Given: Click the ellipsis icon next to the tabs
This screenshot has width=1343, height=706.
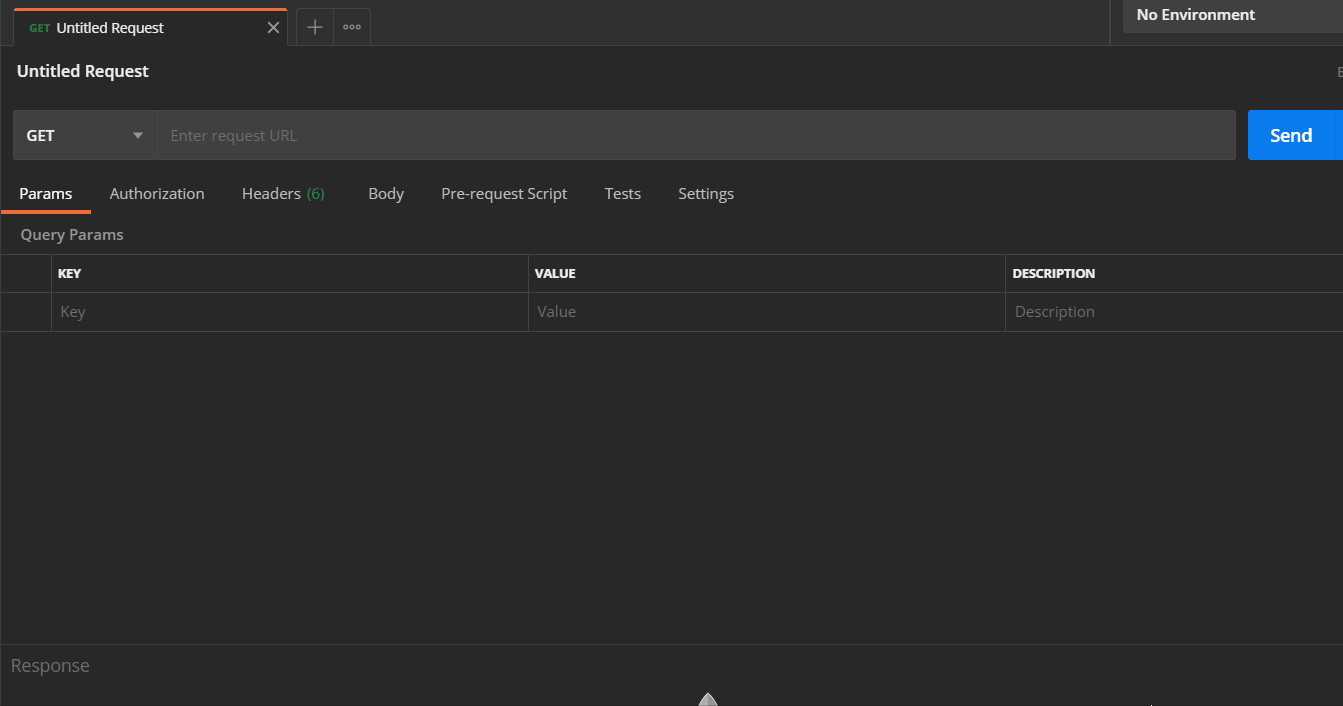Looking at the screenshot, I should pos(351,27).
